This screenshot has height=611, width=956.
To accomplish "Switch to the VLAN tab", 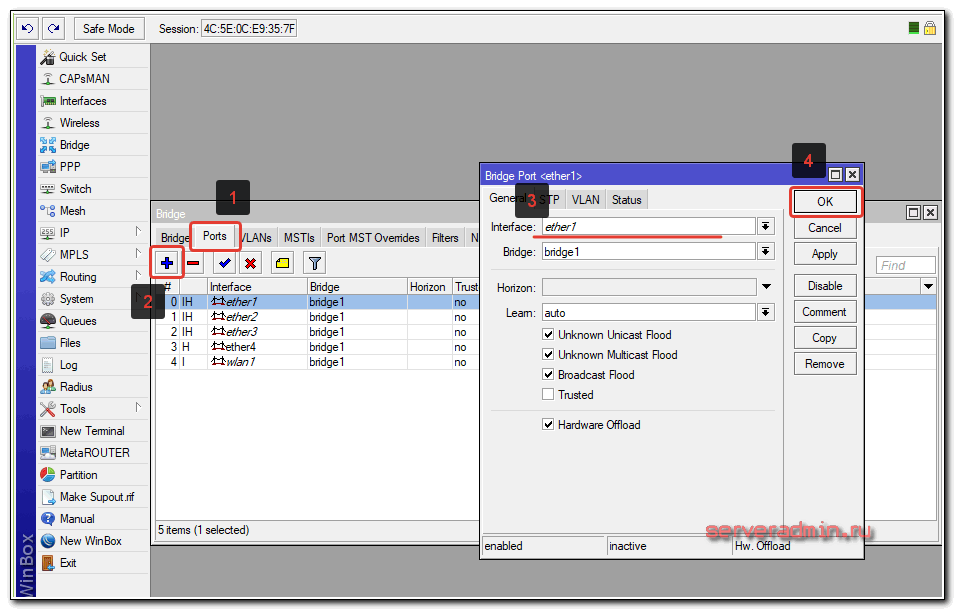I will [x=586, y=200].
